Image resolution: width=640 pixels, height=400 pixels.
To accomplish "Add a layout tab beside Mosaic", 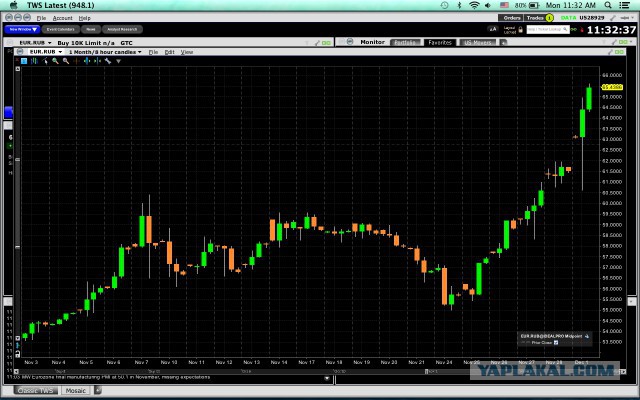I will point(98,390).
